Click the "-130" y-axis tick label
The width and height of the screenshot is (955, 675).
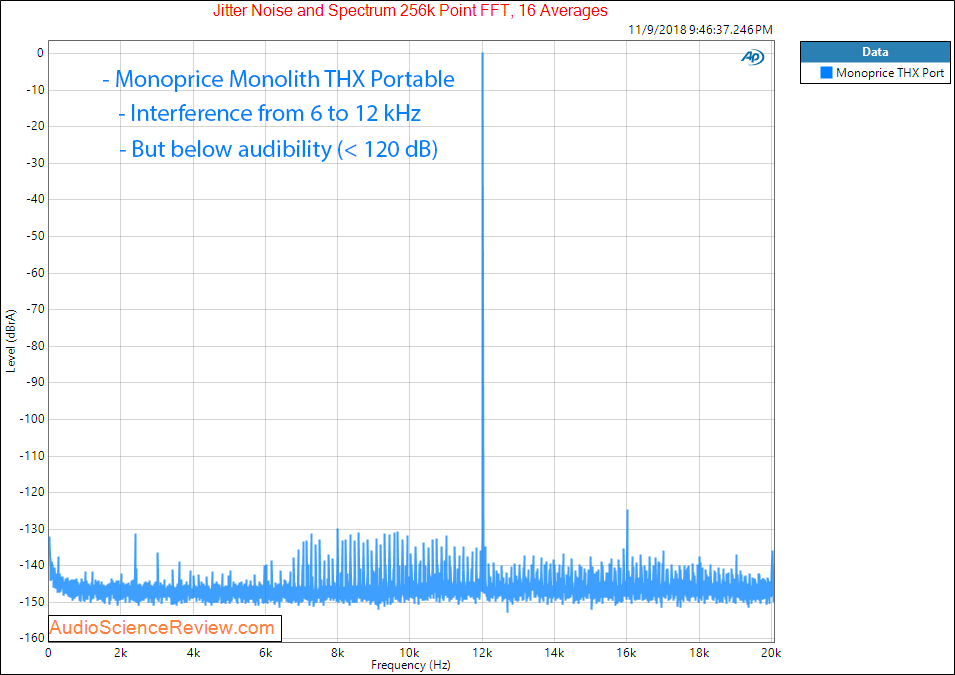coord(32,528)
